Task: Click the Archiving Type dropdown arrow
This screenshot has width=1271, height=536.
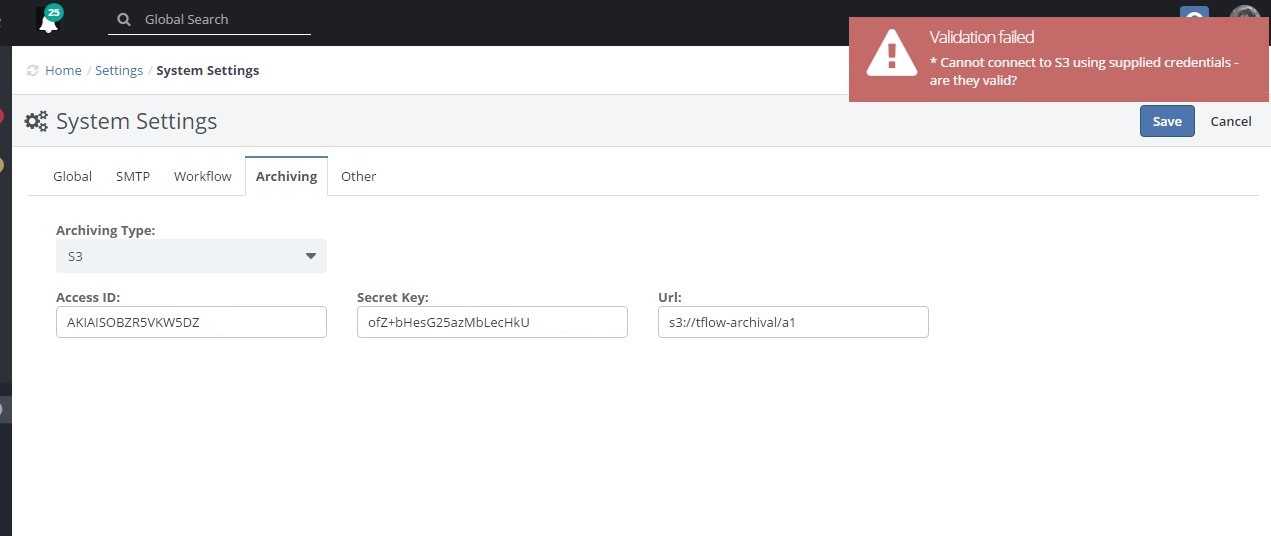Action: click(x=310, y=257)
